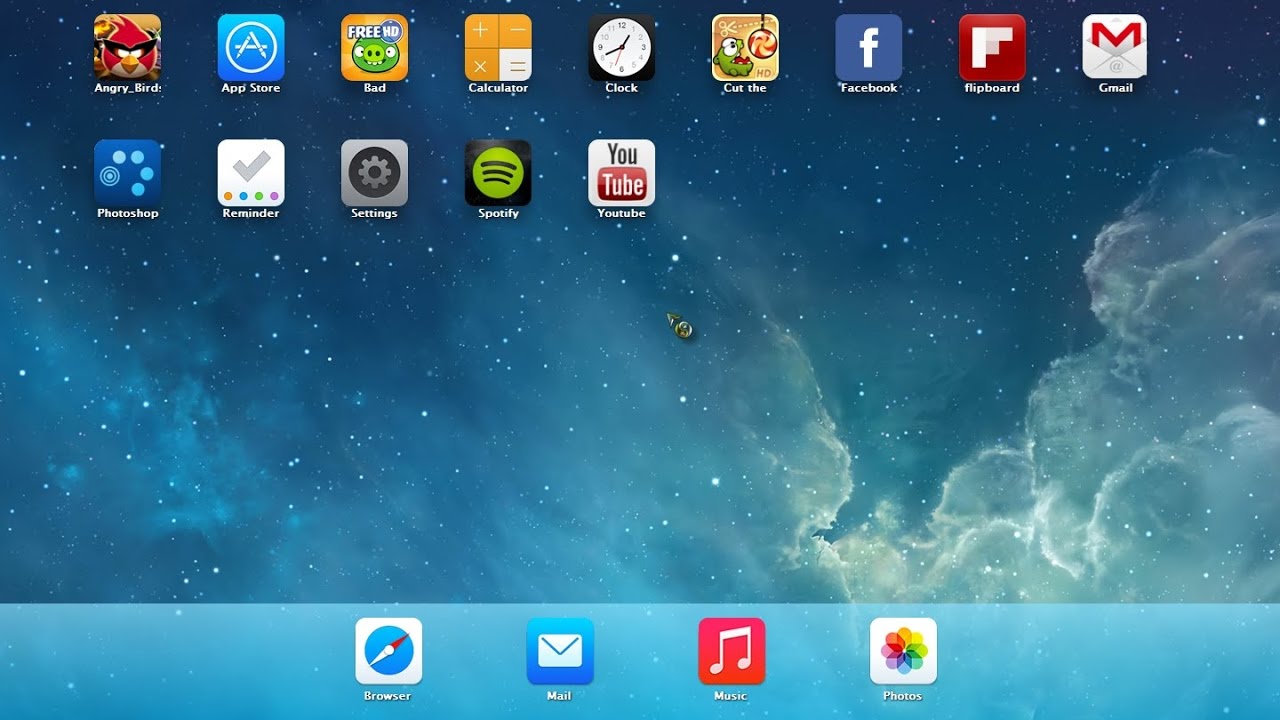Launch the Flipboard app
Viewport: 1280px width, 720px height.
tap(992, 47)
